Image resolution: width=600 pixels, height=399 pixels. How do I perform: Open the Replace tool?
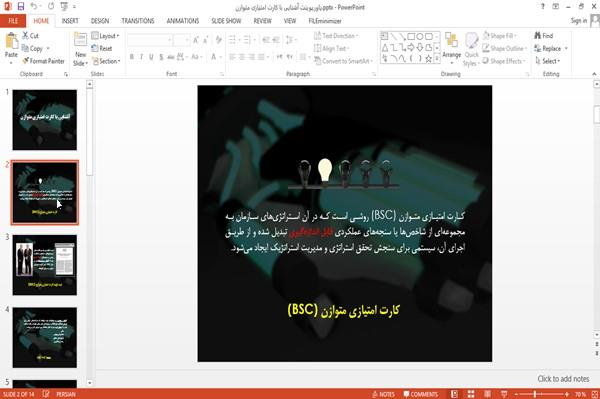click(548, 48)
